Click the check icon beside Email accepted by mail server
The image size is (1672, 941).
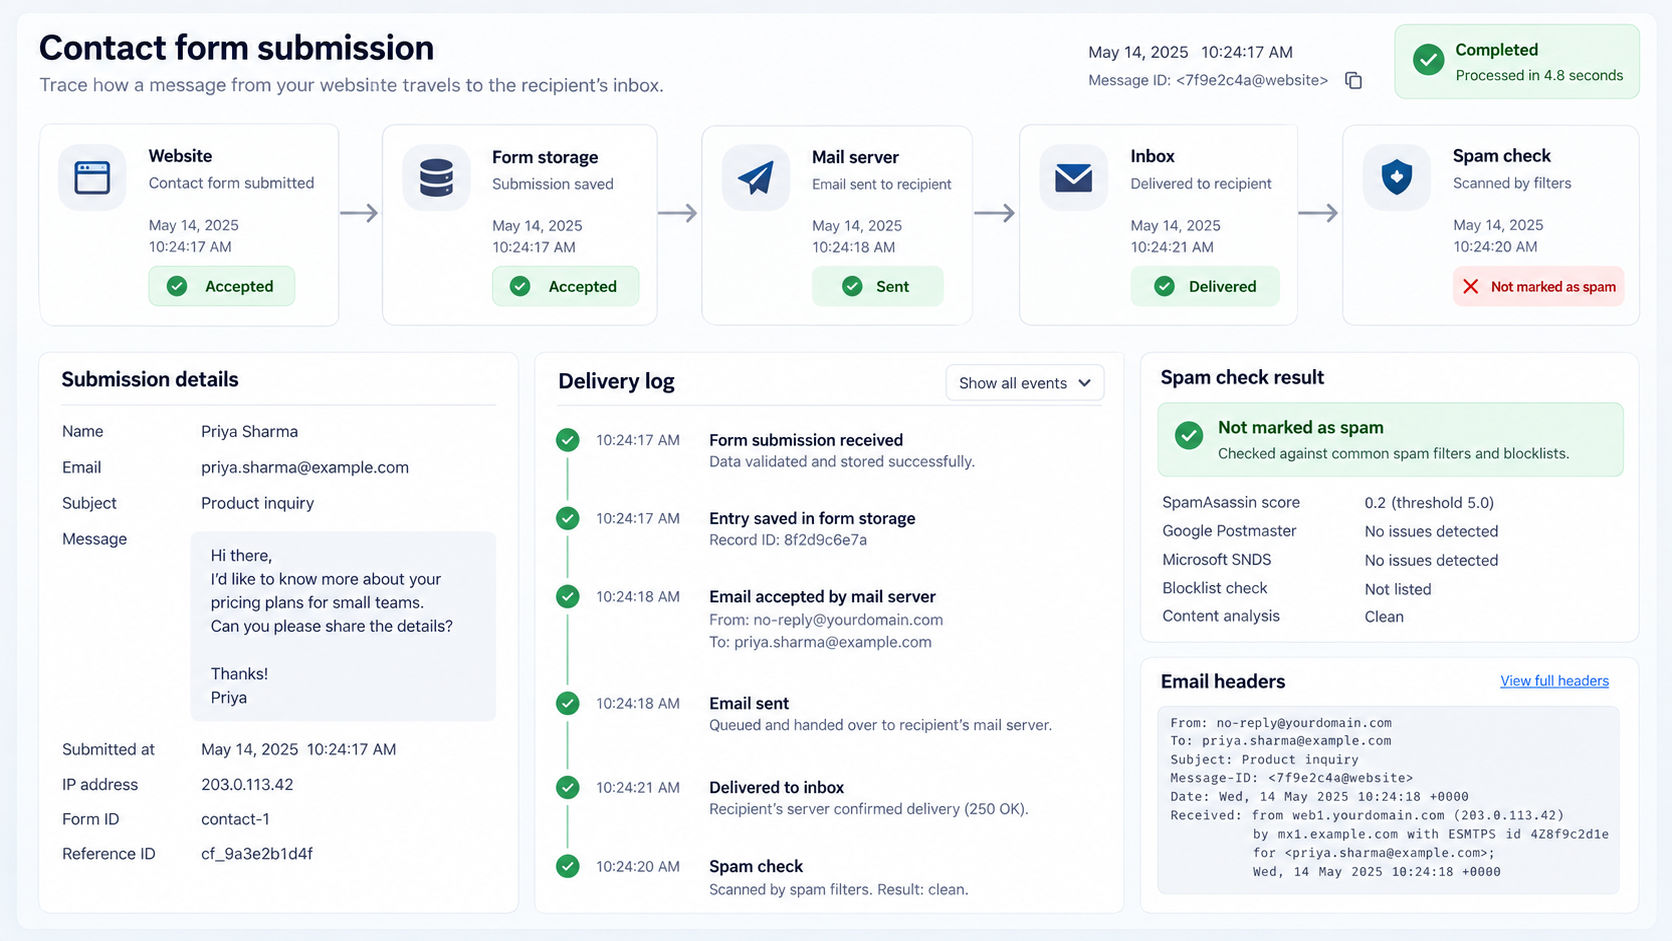pos(567,596)
